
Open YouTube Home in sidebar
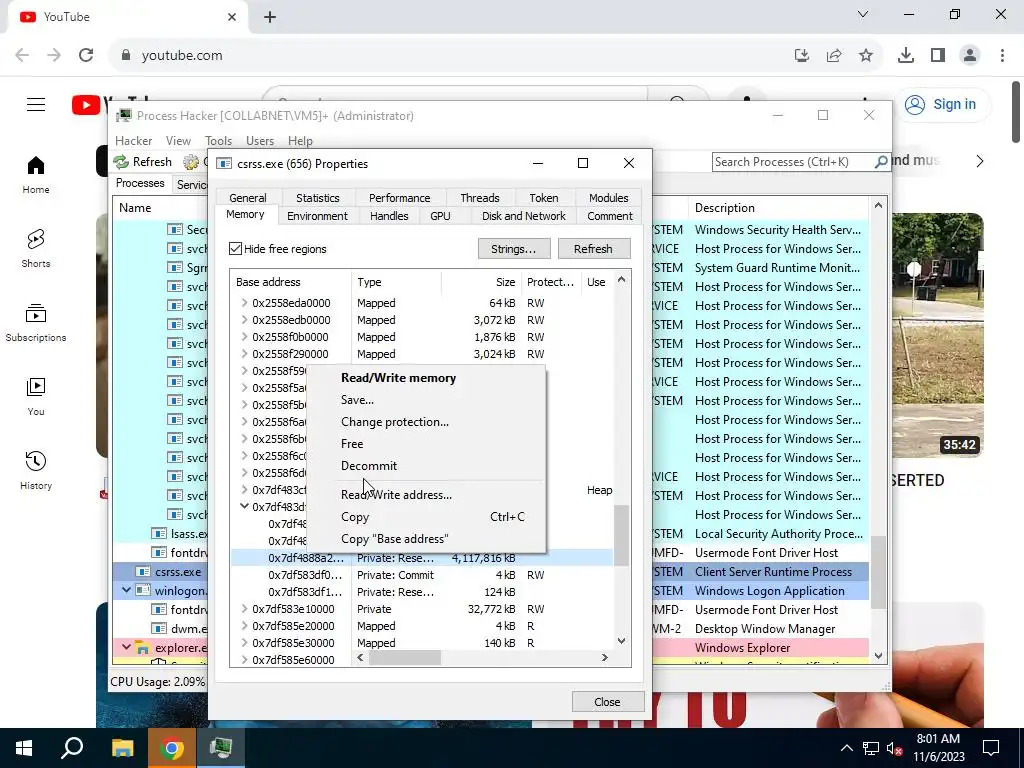click(36, 175)
